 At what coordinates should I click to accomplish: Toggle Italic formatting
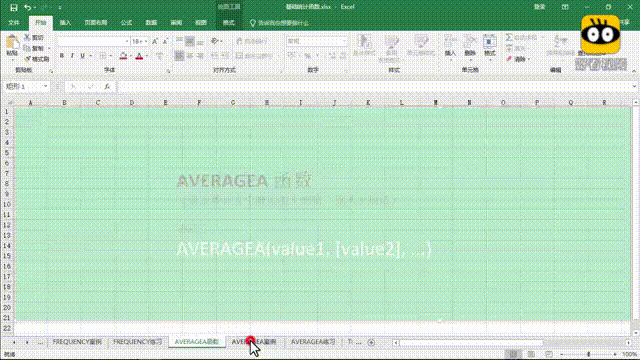[x=72, y=56]
